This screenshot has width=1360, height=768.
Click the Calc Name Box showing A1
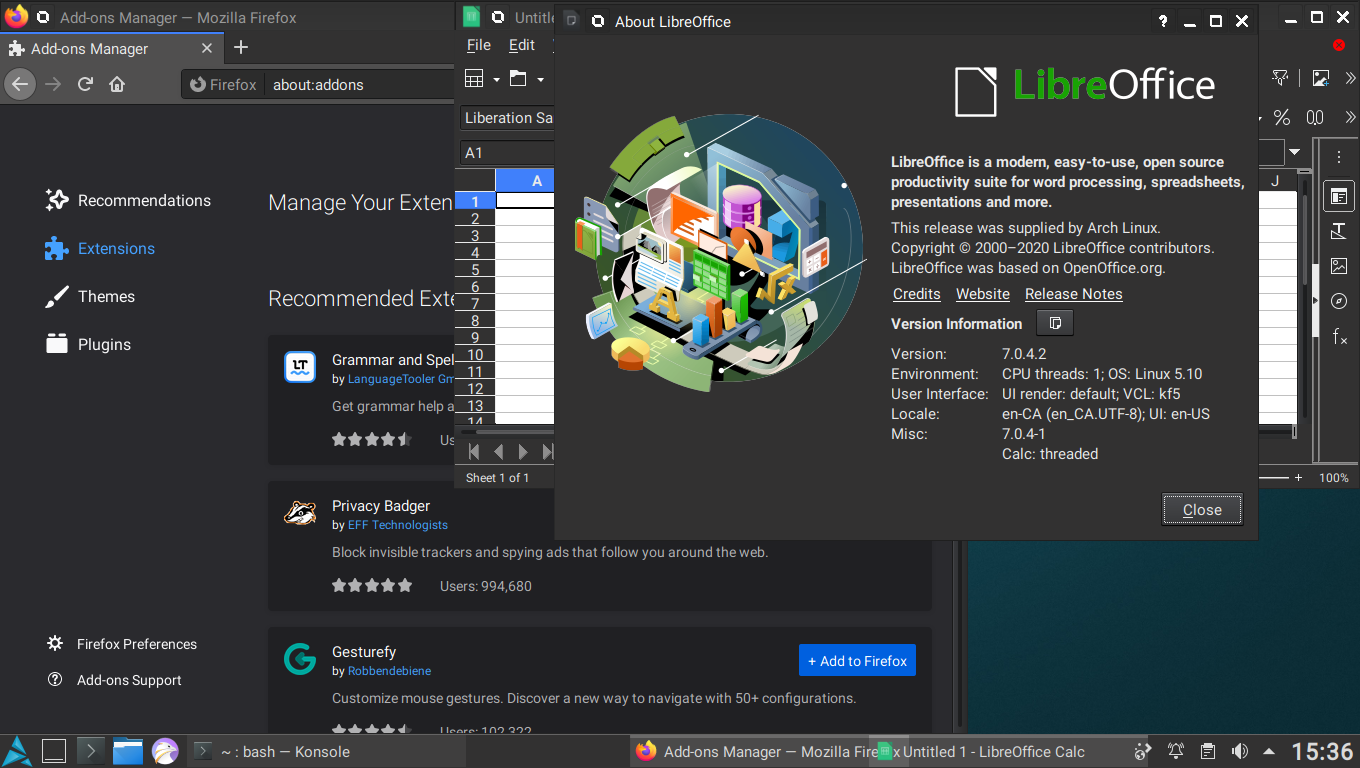(507, 152)
